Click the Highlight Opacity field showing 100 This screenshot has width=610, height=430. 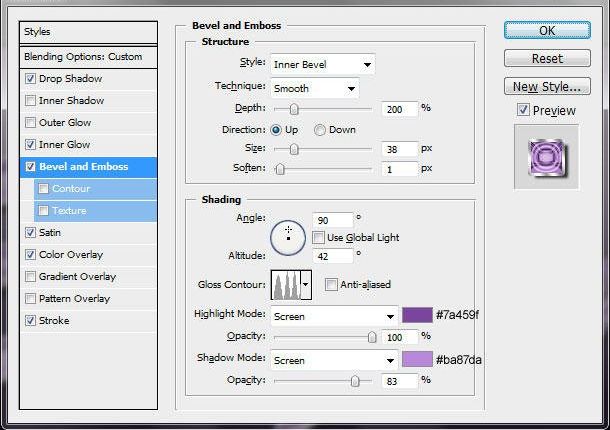[400, 337]
